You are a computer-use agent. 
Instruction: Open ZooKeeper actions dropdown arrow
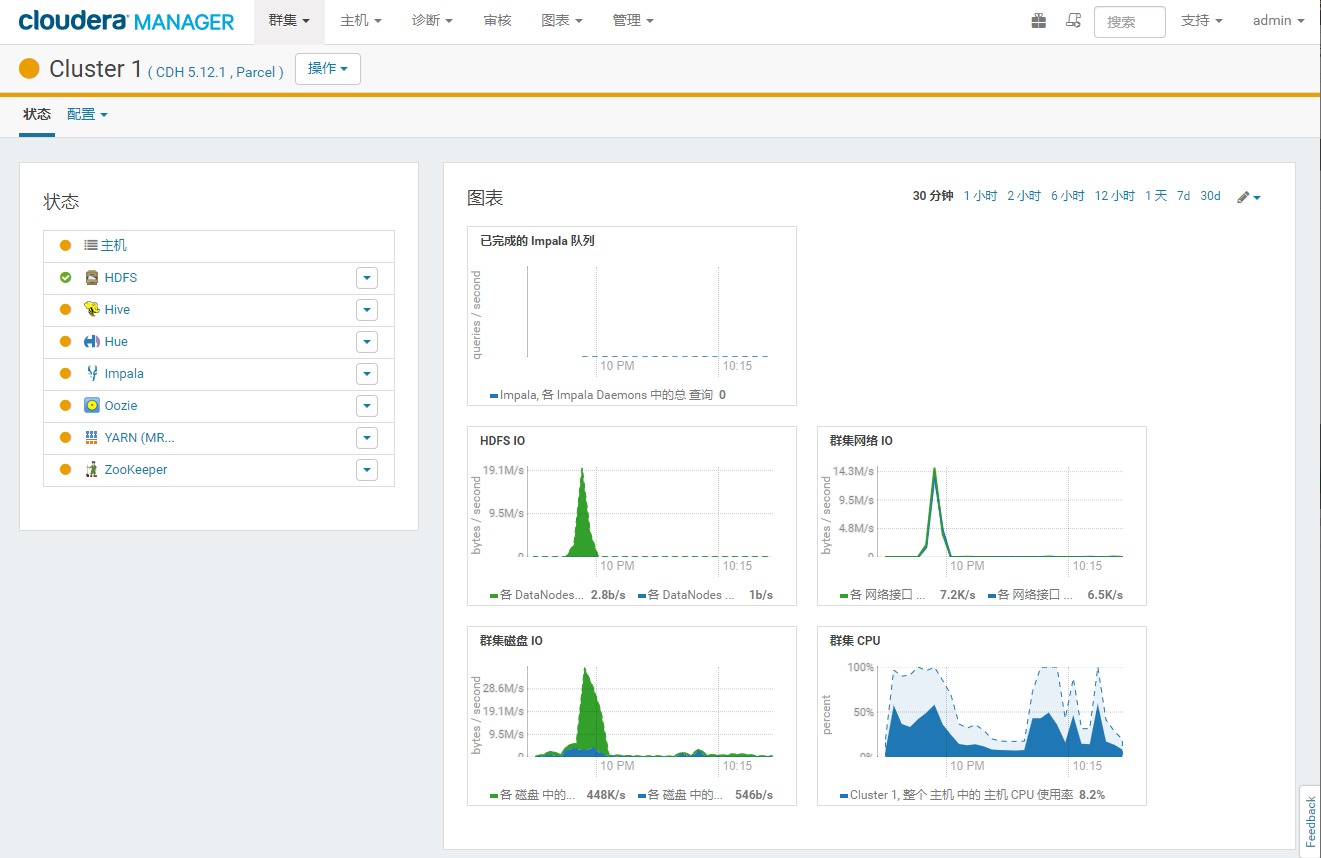point(367,469)
